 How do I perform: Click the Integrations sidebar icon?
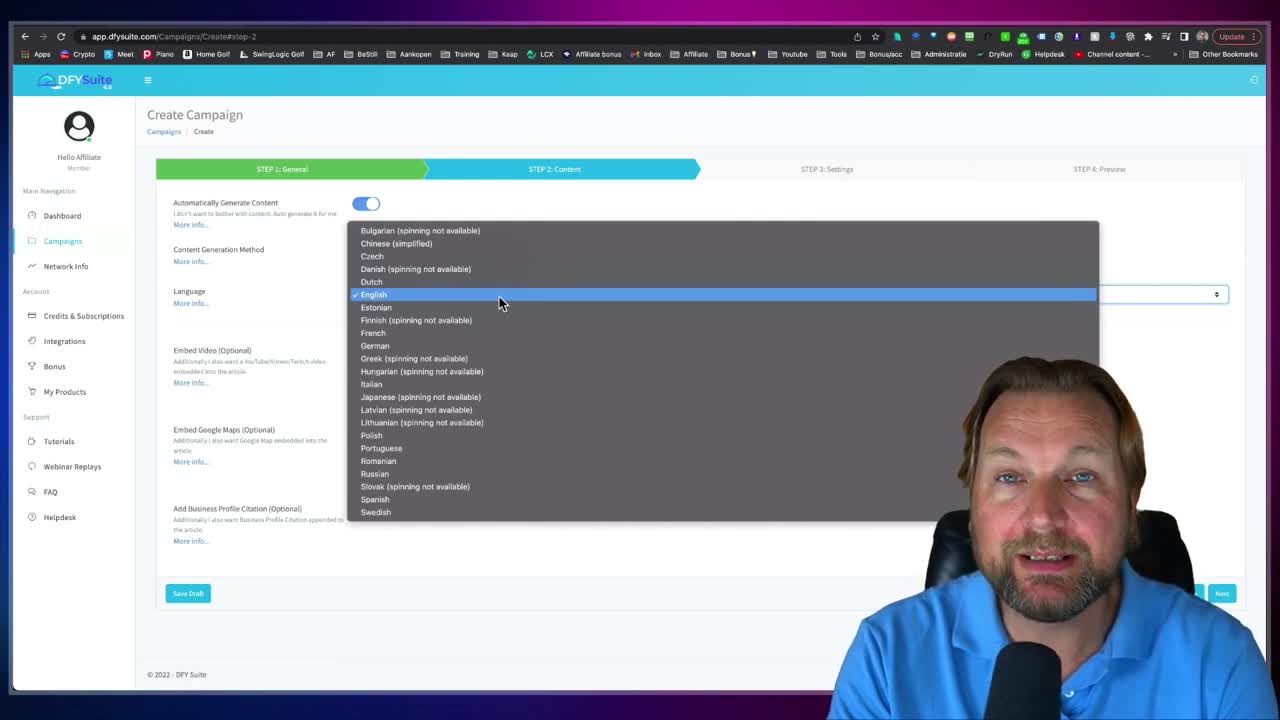[x=32, y=341]
